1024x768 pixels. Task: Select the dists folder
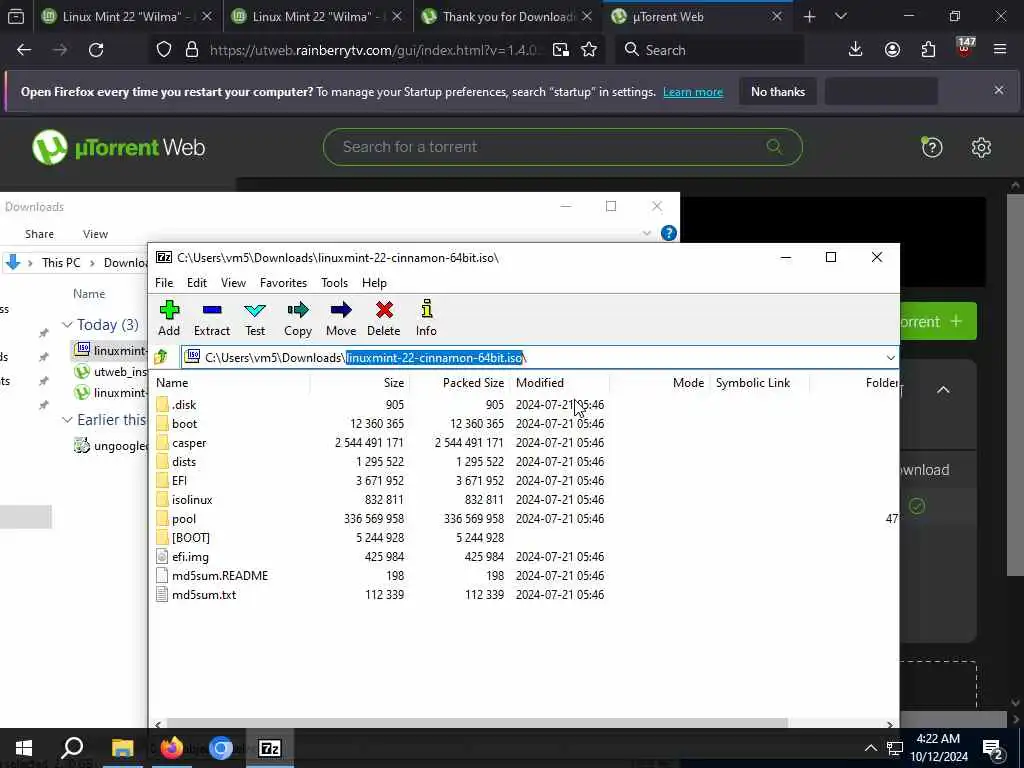[x=176, y=462]
